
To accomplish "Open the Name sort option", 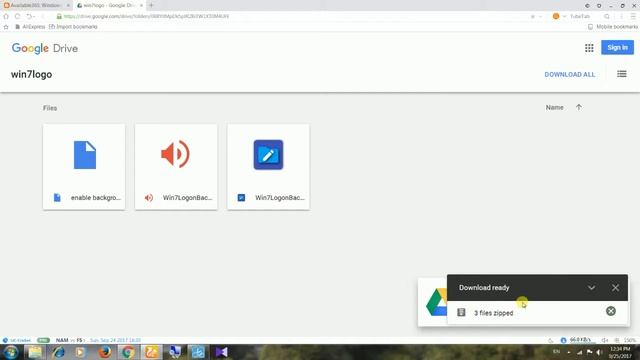I will (554, 107).
